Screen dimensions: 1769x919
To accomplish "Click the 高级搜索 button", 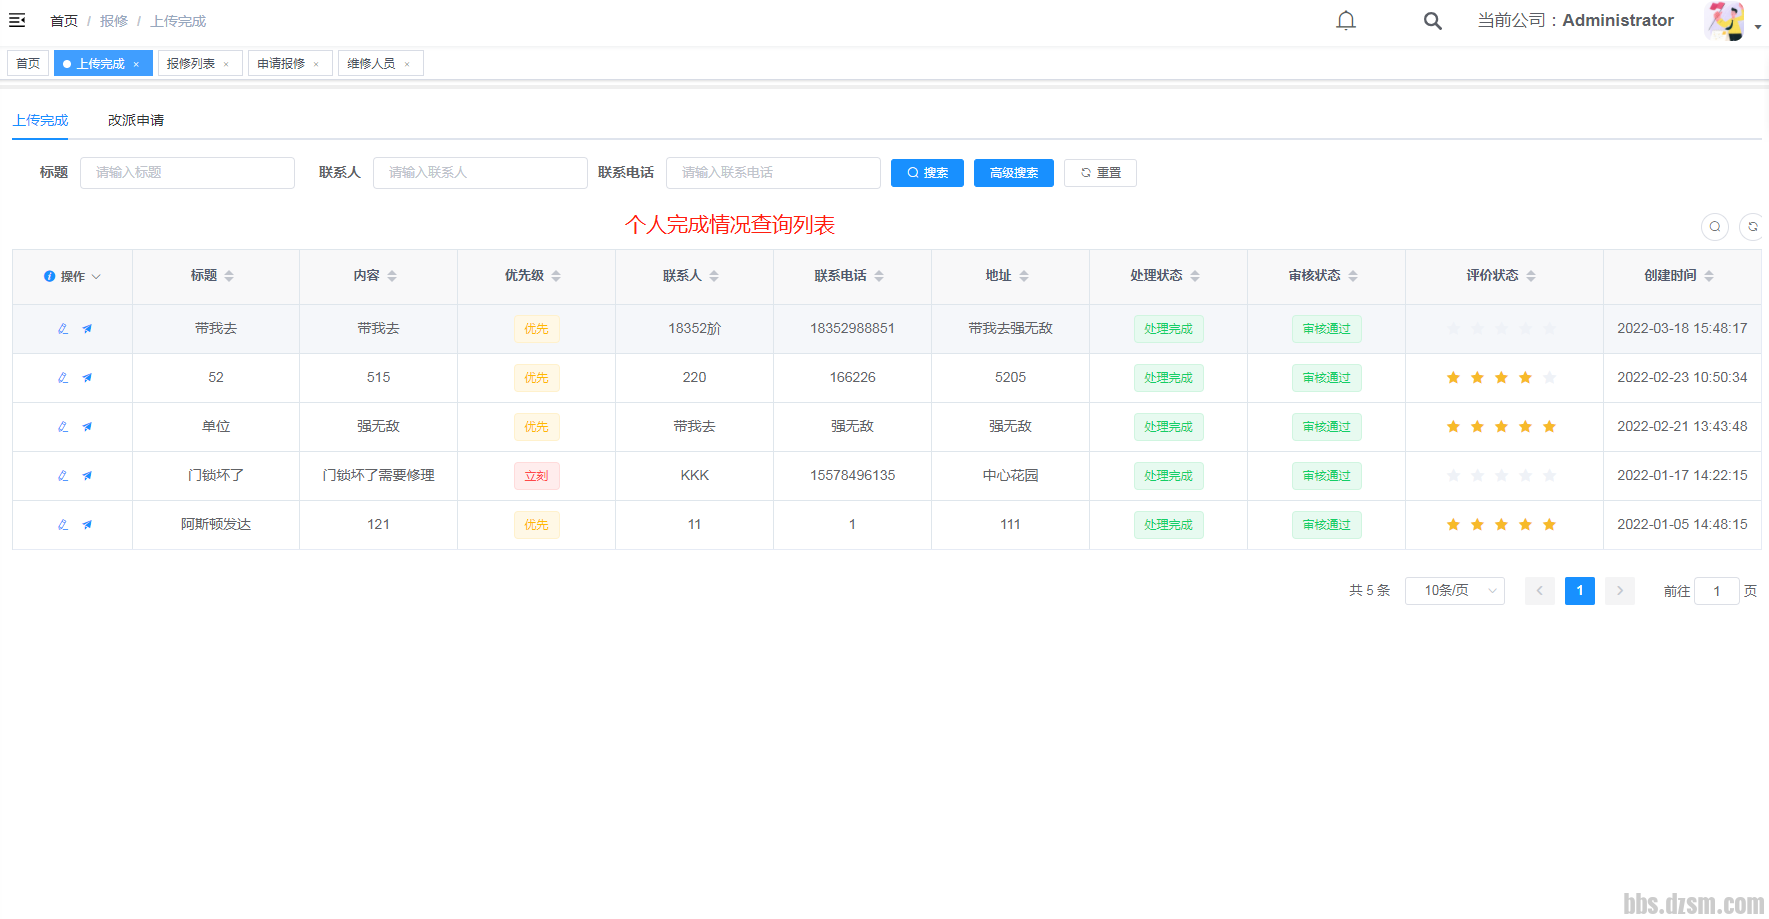I will pos(1013,173).
